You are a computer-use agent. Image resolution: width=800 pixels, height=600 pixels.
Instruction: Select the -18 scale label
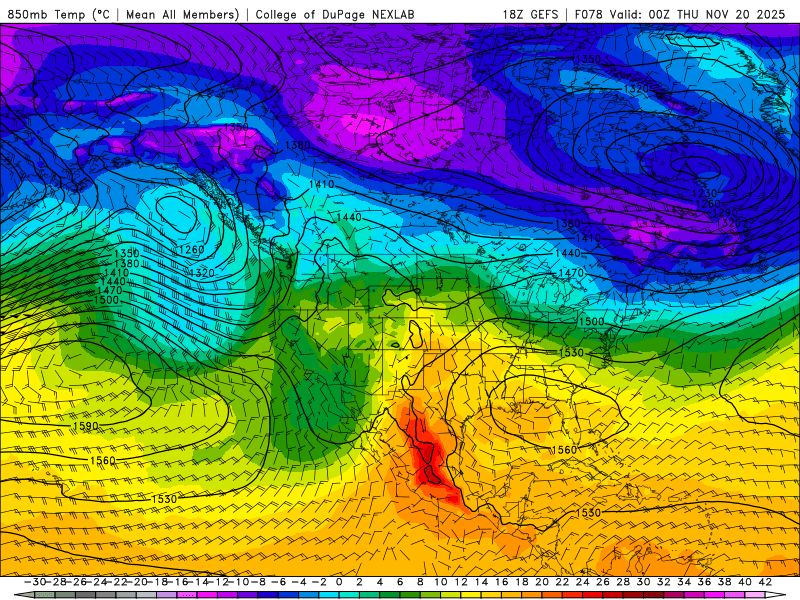pos(157,582)
